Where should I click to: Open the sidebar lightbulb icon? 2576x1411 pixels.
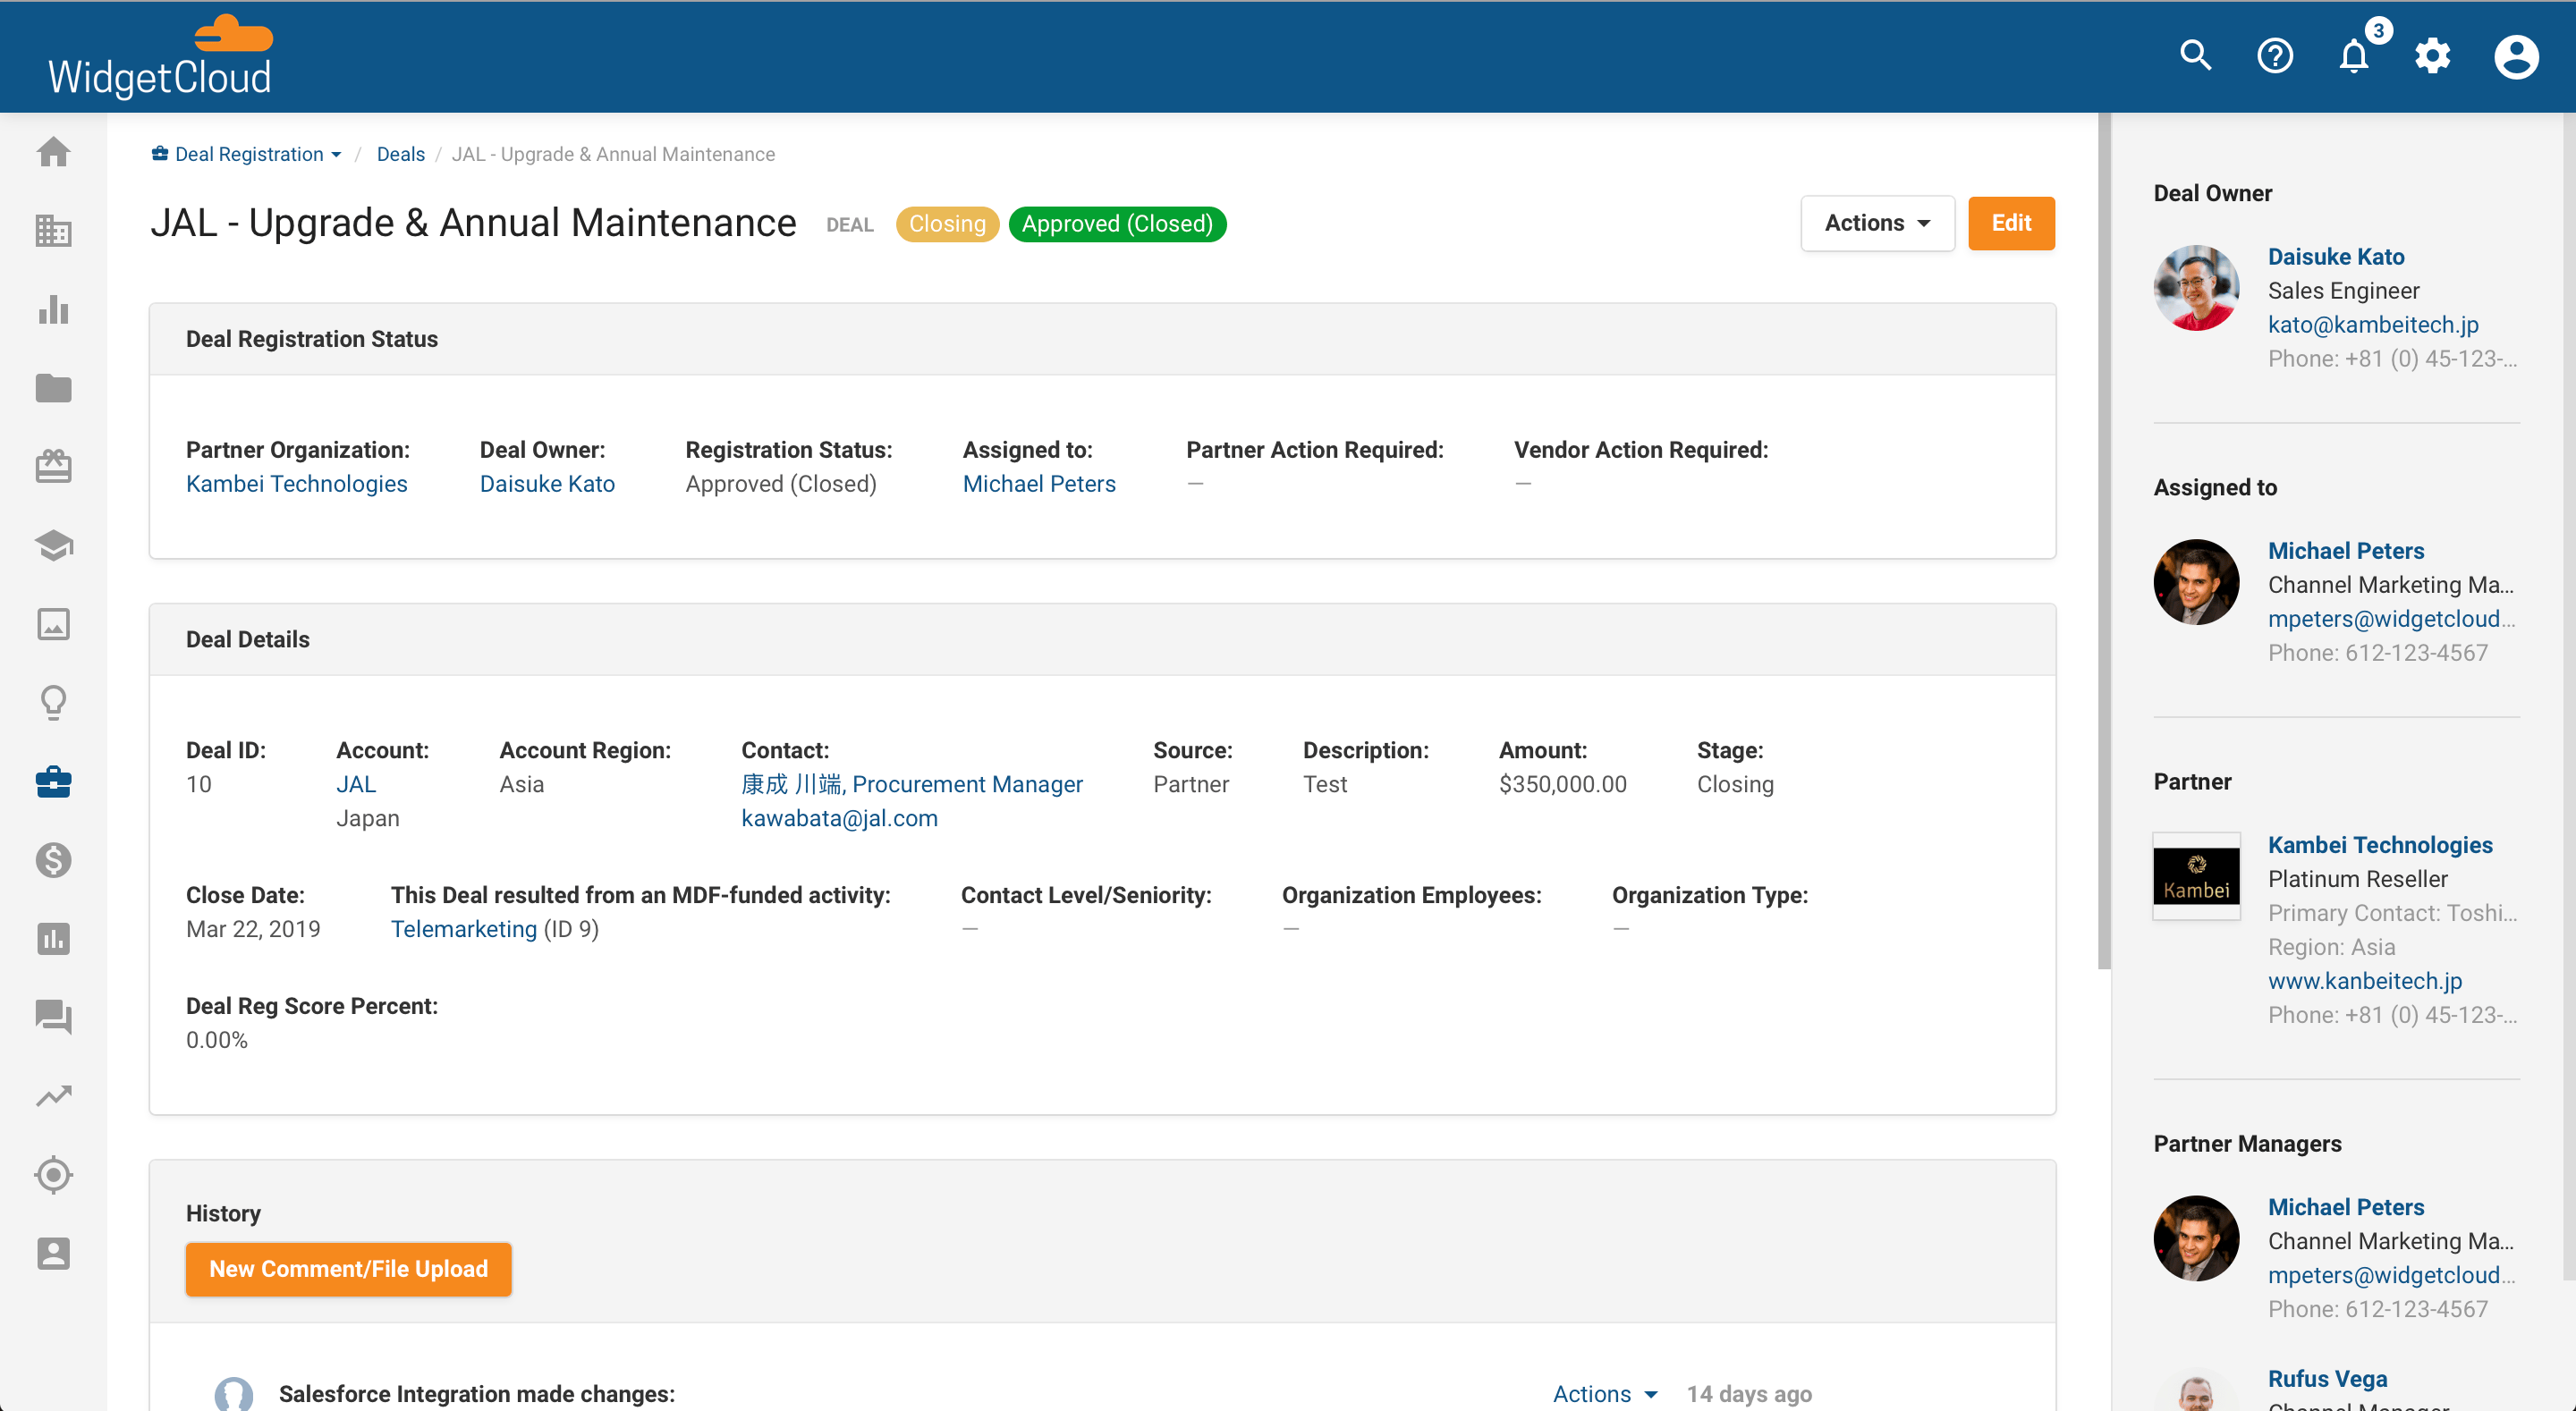click(54, 703)
